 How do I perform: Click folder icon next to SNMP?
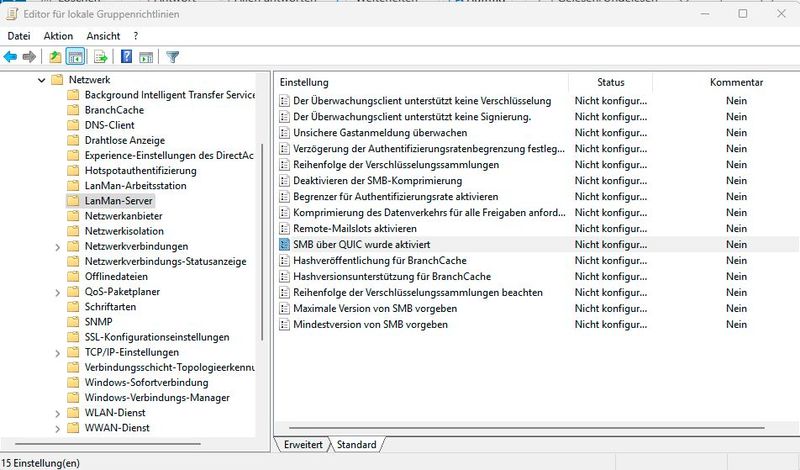click(73, 322)
